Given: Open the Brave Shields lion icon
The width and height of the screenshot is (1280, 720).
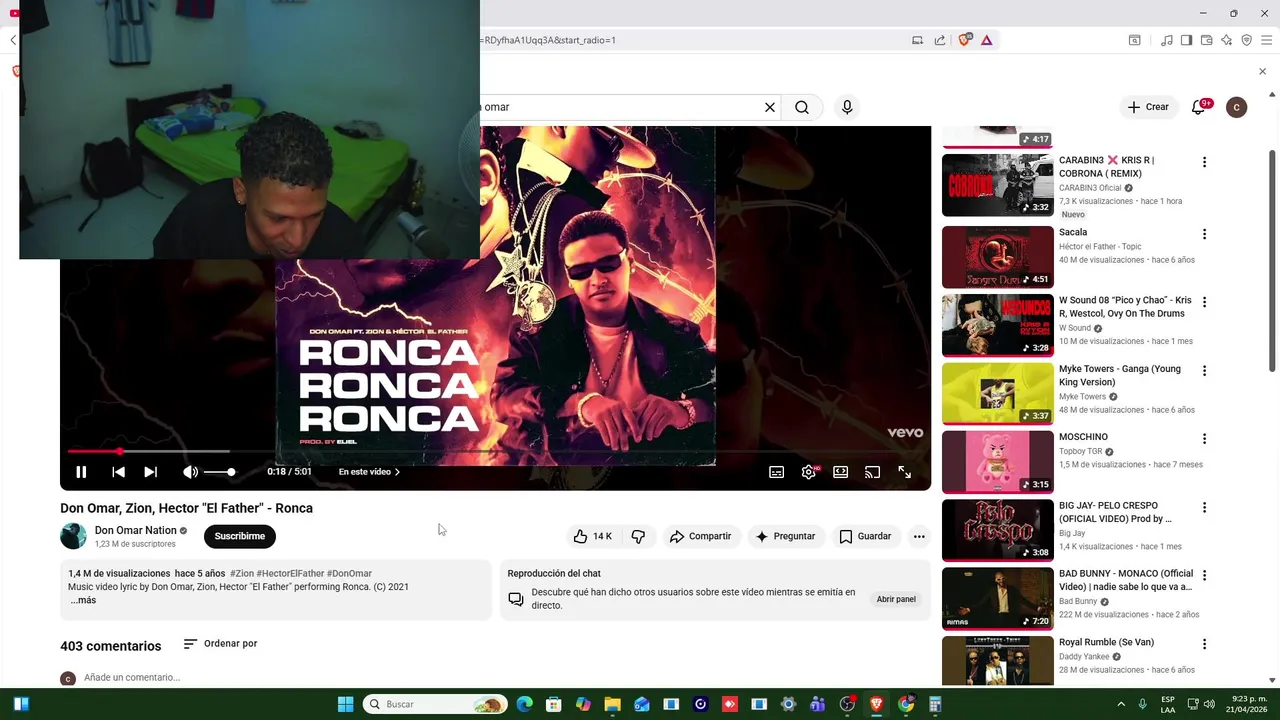Looking at the screenshot, I should point(965,40).
